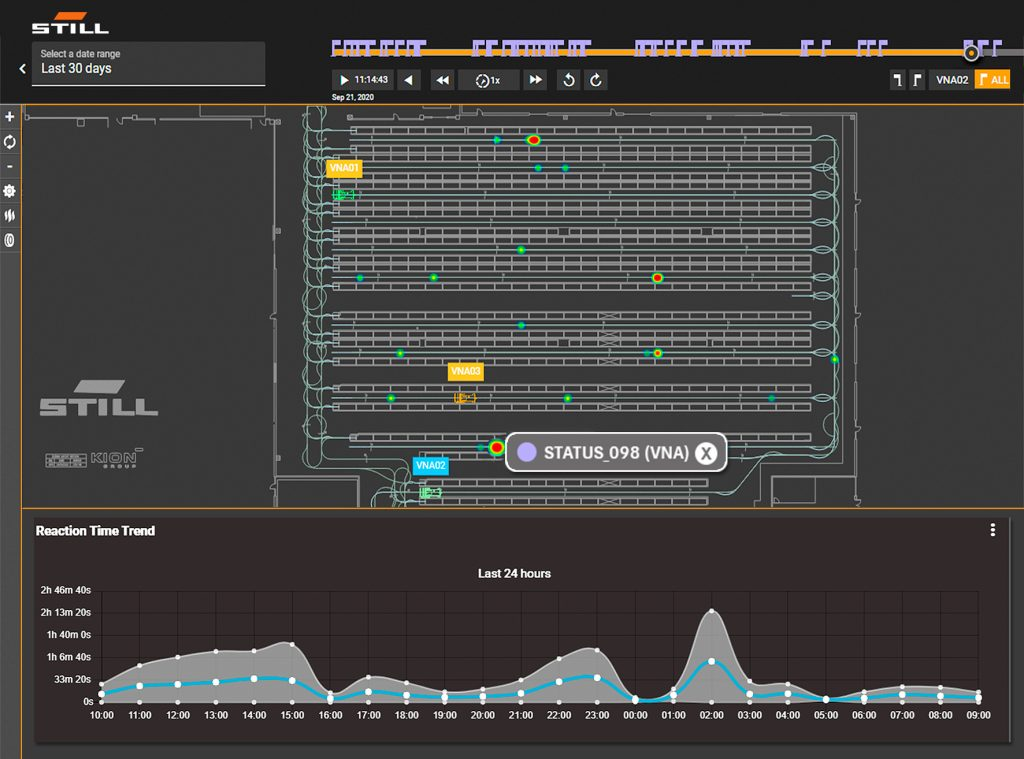Click the rotate counterclockwise icon

(x=569, y=80)
